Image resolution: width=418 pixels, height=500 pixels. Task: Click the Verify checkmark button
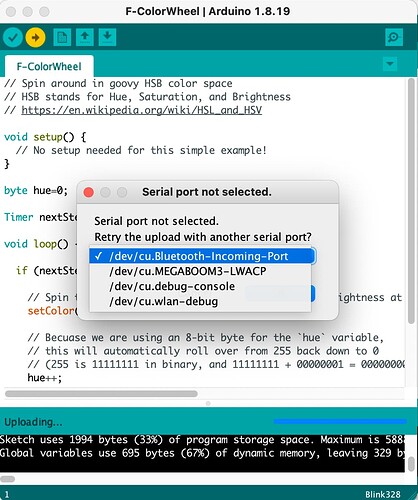[x=13, y=37]
